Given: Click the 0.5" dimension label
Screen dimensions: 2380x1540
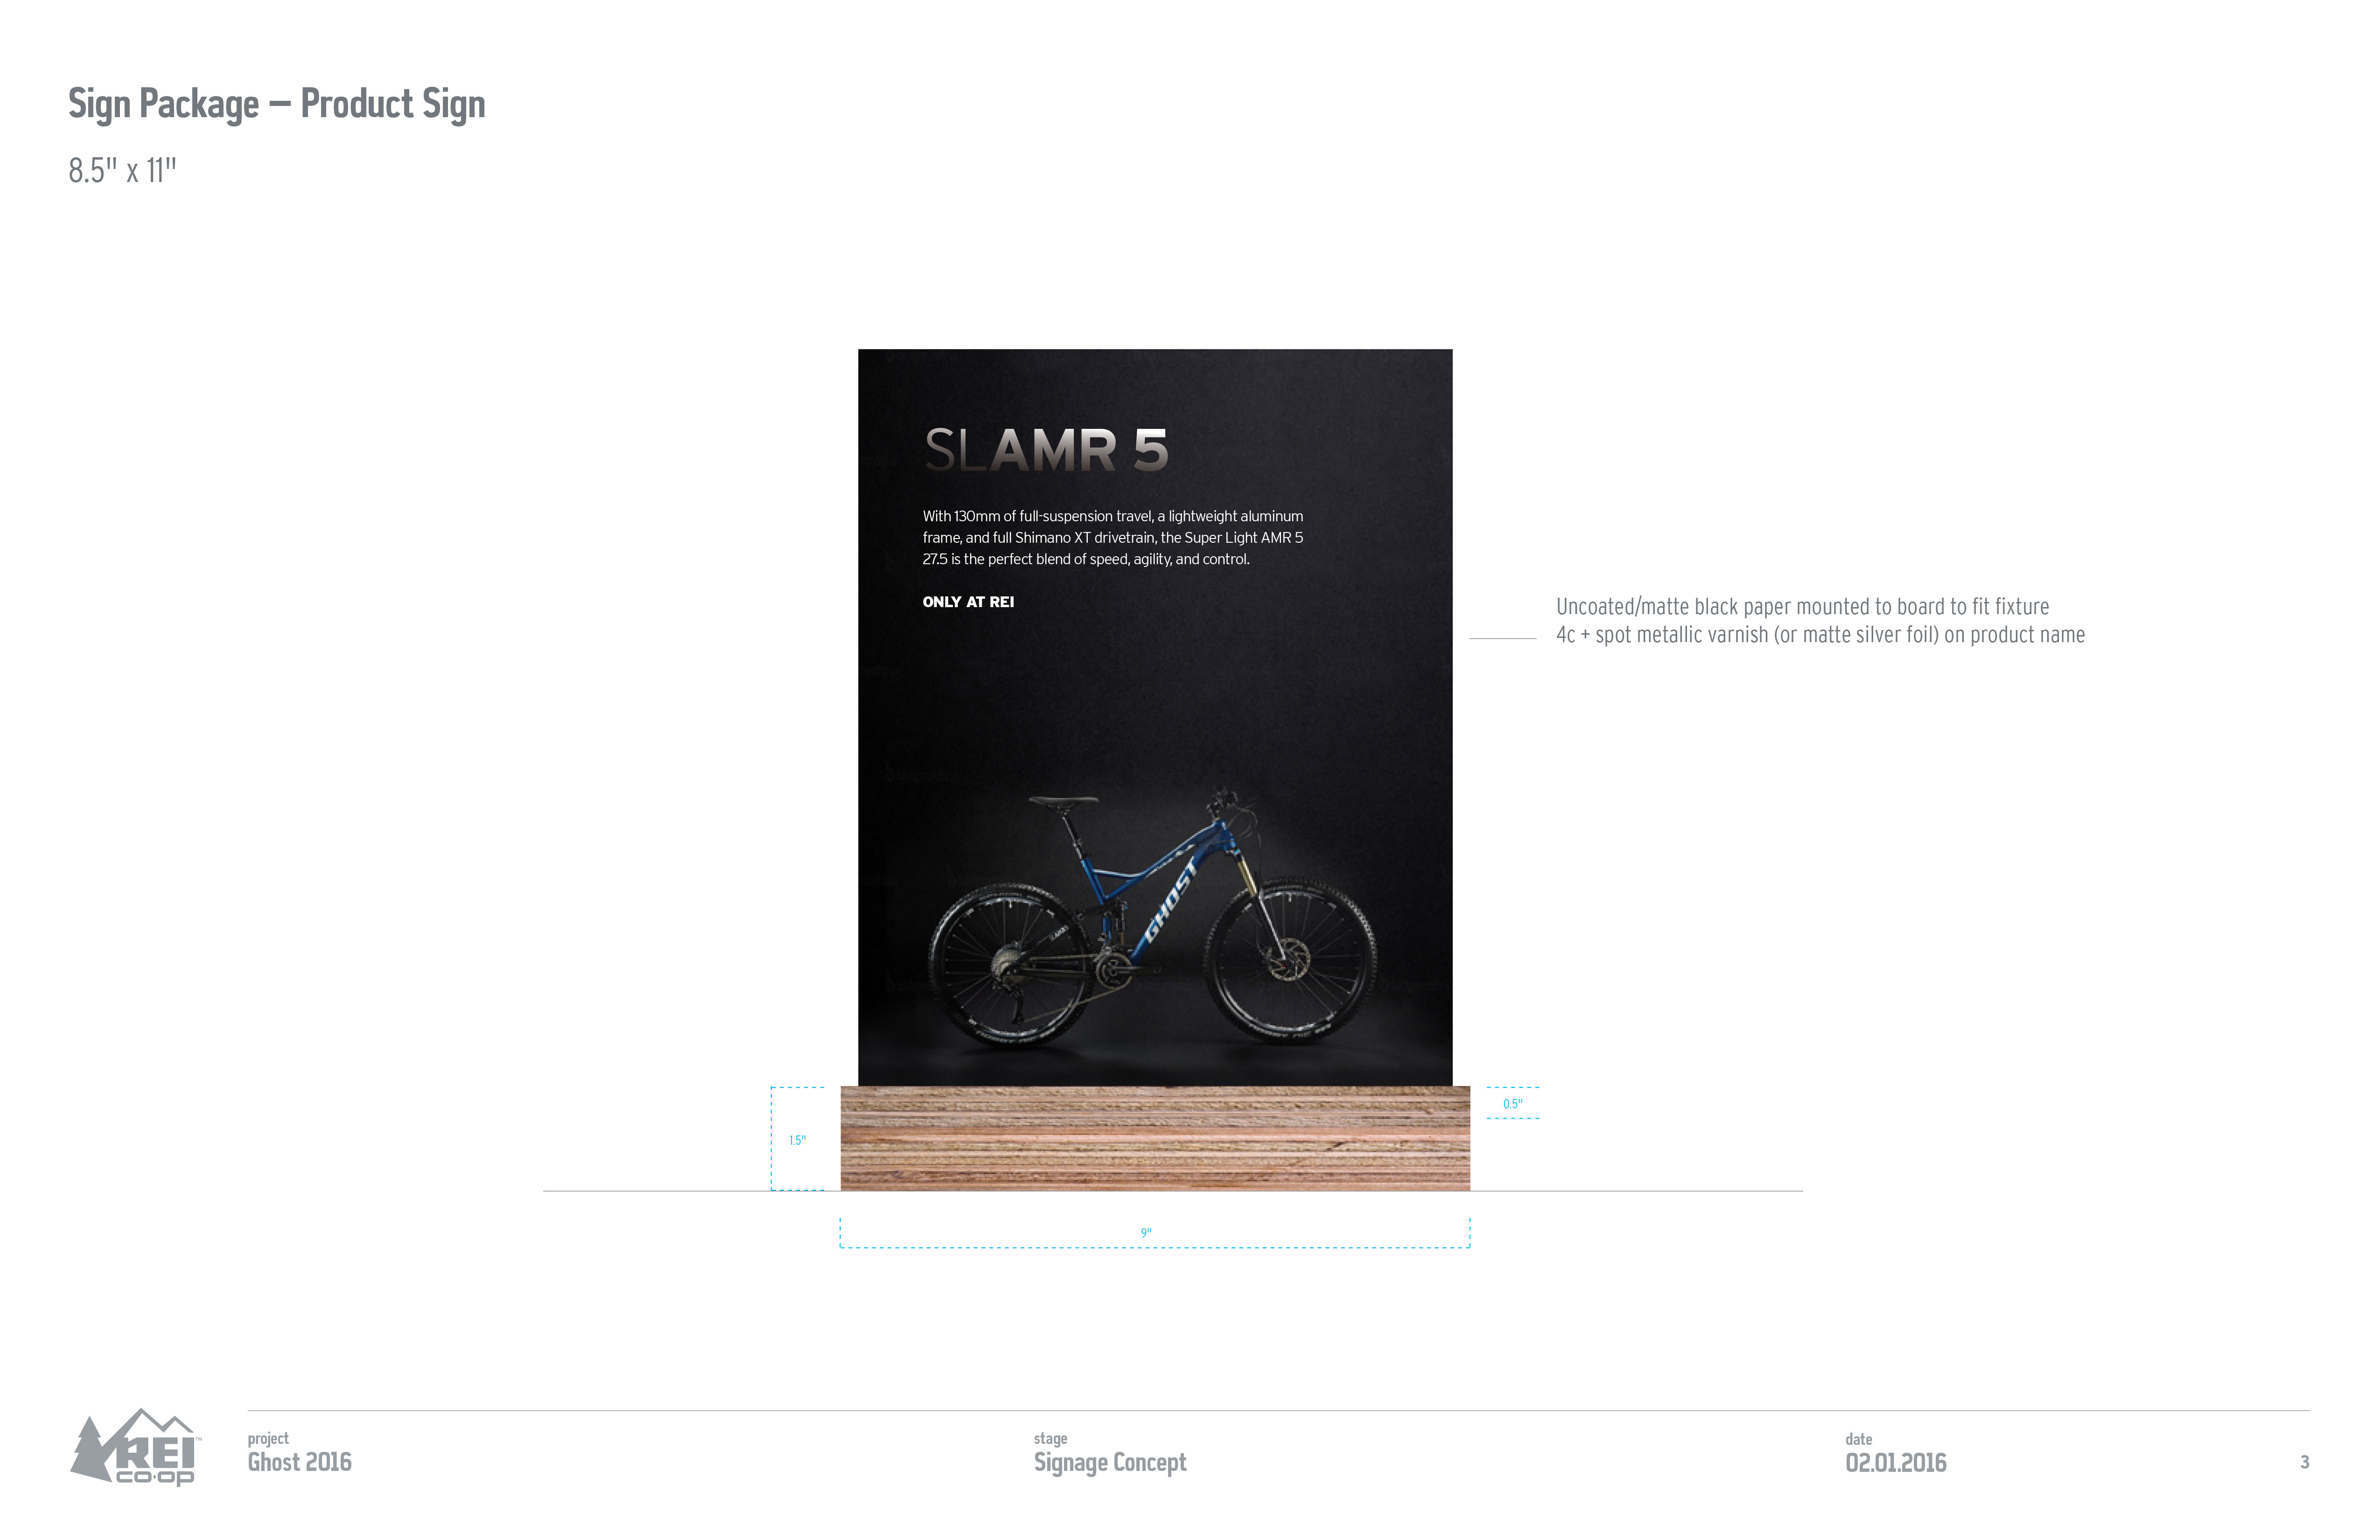Looking at the screenshot, I should 1512,1104.
